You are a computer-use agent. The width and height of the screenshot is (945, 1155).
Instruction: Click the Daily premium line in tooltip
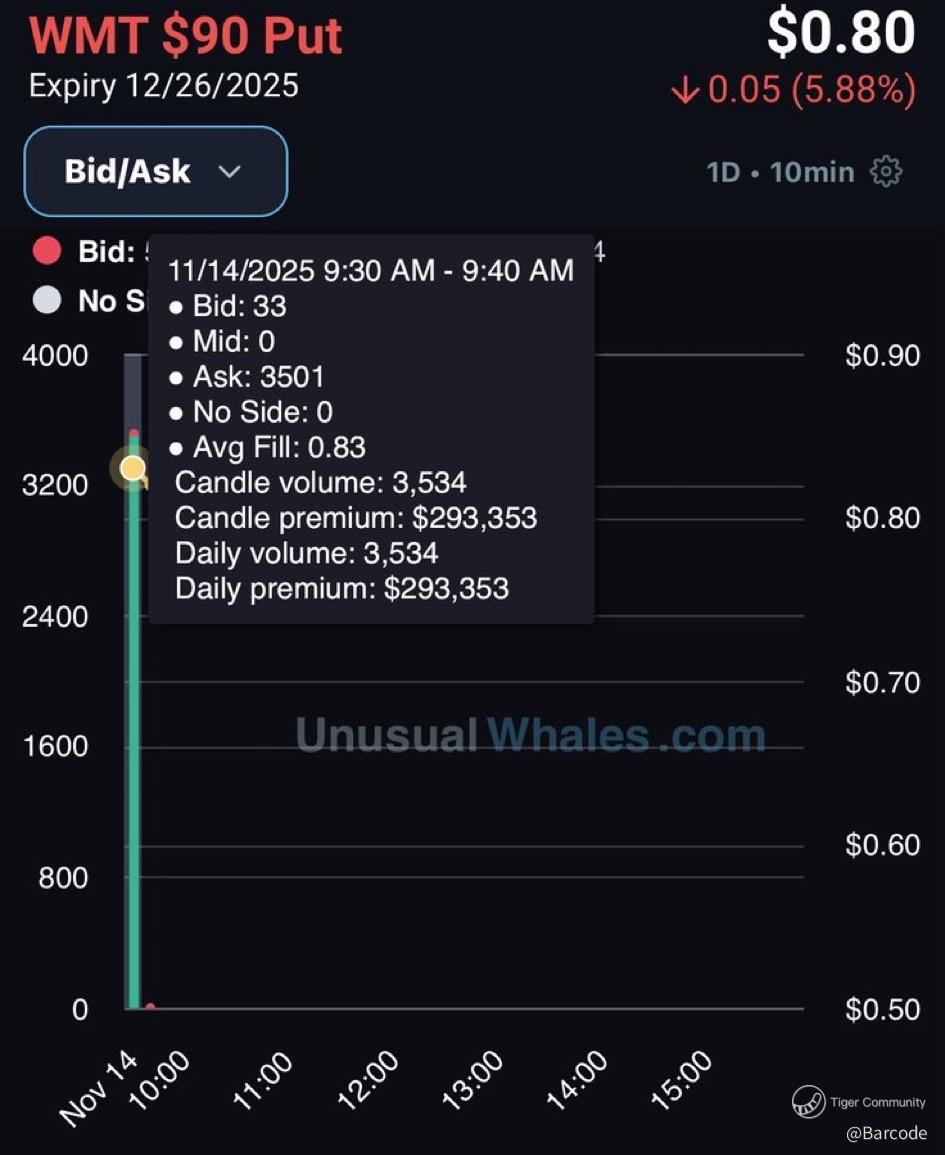[x=341, y=588]
